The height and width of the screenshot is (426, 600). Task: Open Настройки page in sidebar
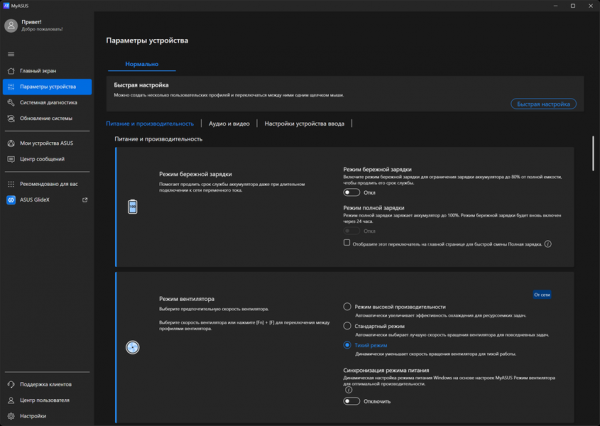click(47, 416)
